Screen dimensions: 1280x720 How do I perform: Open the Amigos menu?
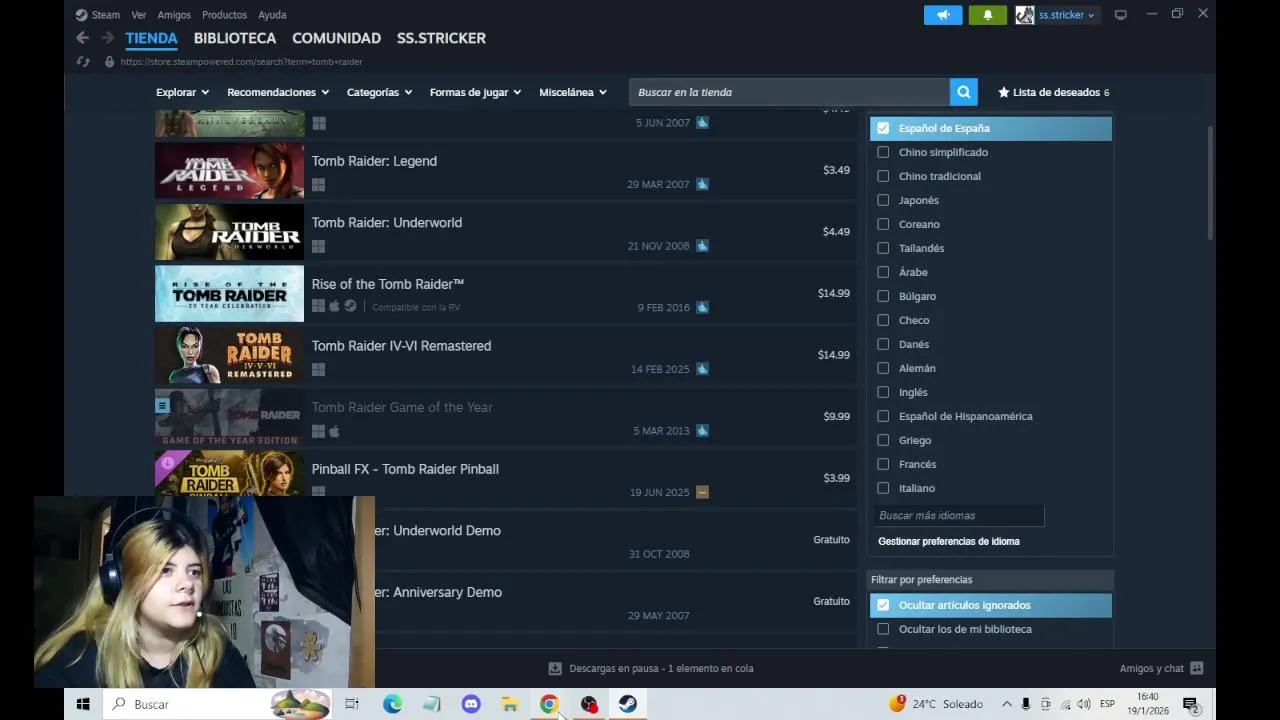pos(174,15)
